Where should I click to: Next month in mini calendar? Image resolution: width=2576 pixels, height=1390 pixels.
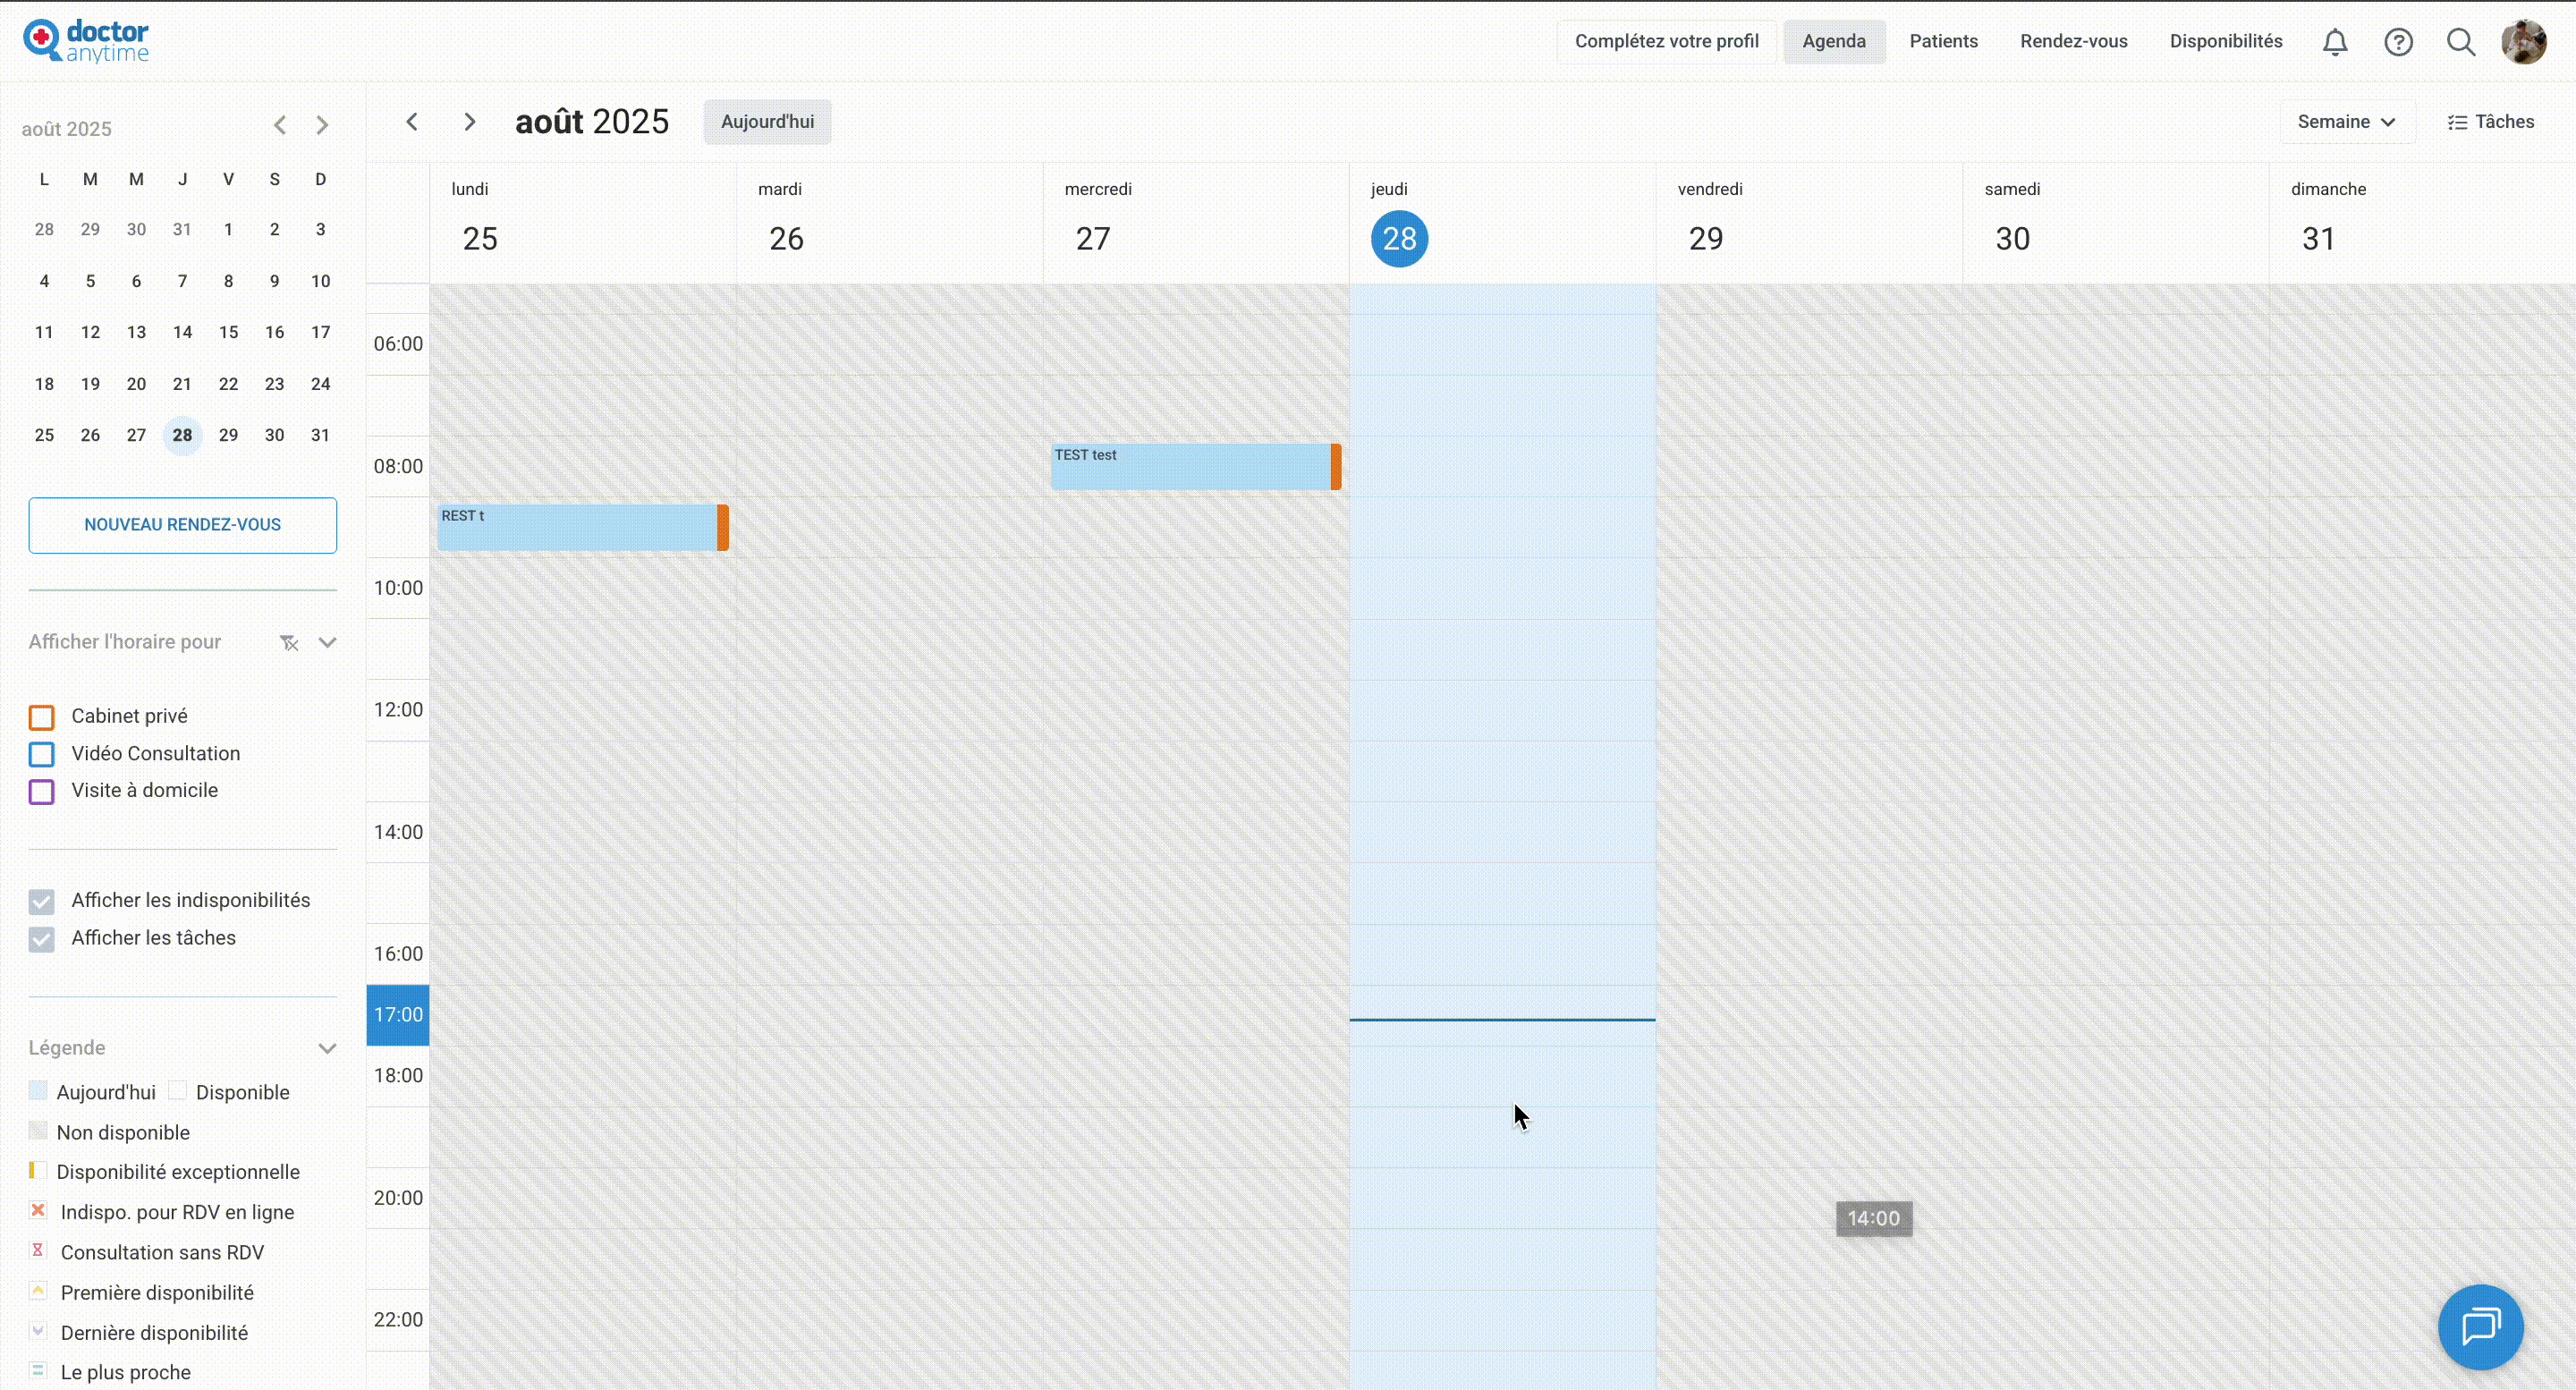pyautogui.click(x=322, y=126)
